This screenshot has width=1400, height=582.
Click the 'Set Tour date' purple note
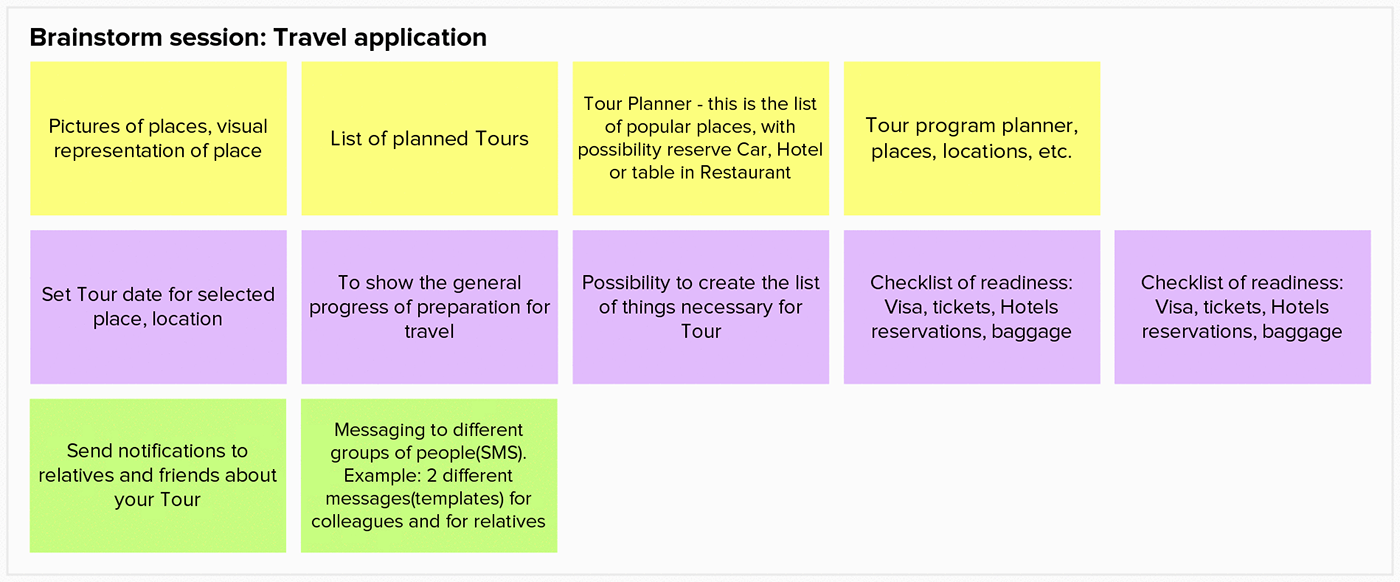click(x=158, y=307)
